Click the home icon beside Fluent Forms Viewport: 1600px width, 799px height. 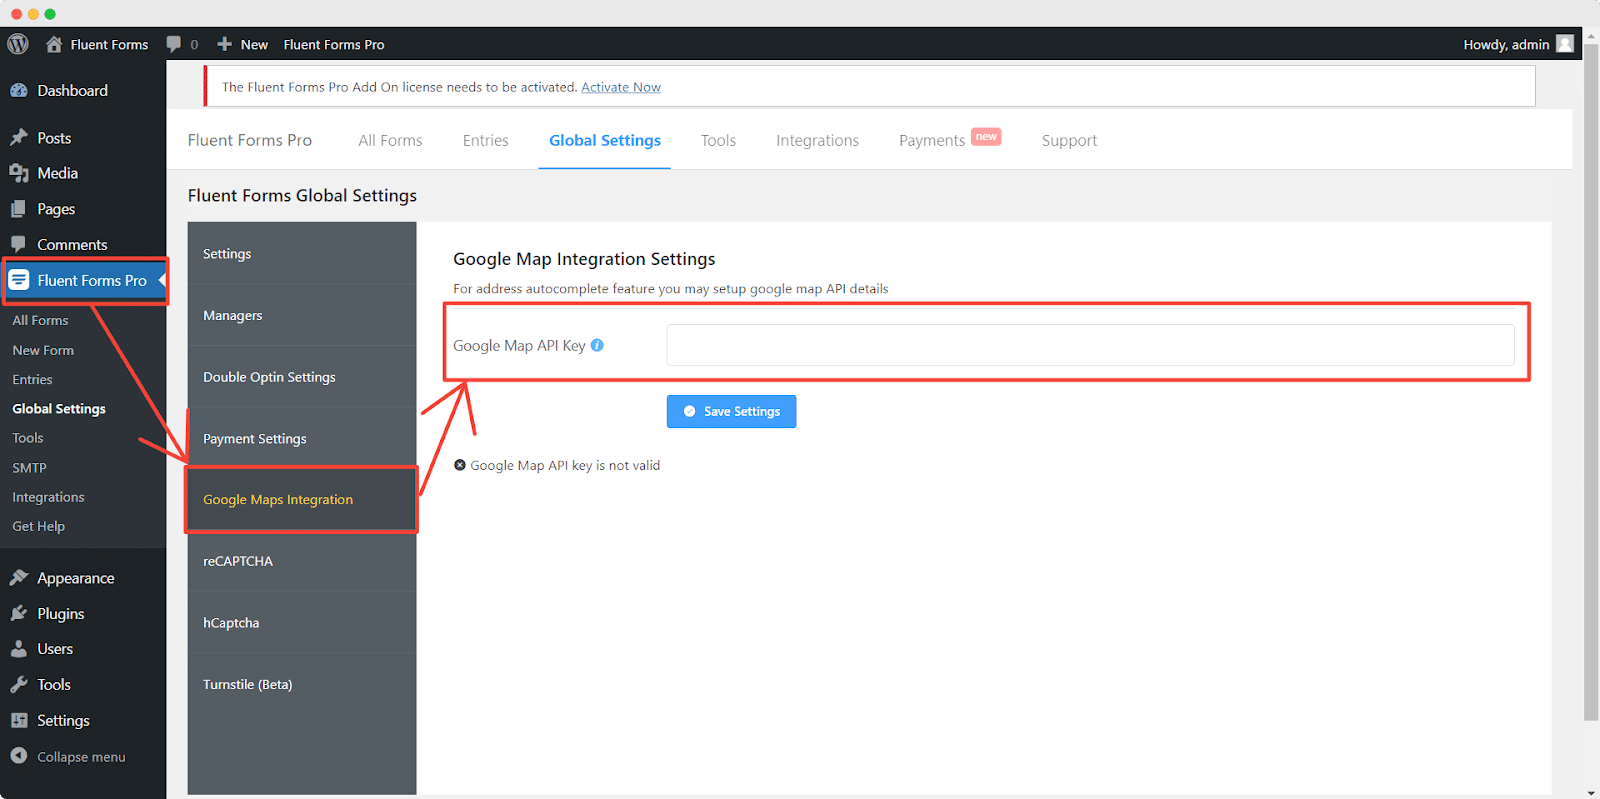[54, 44]
